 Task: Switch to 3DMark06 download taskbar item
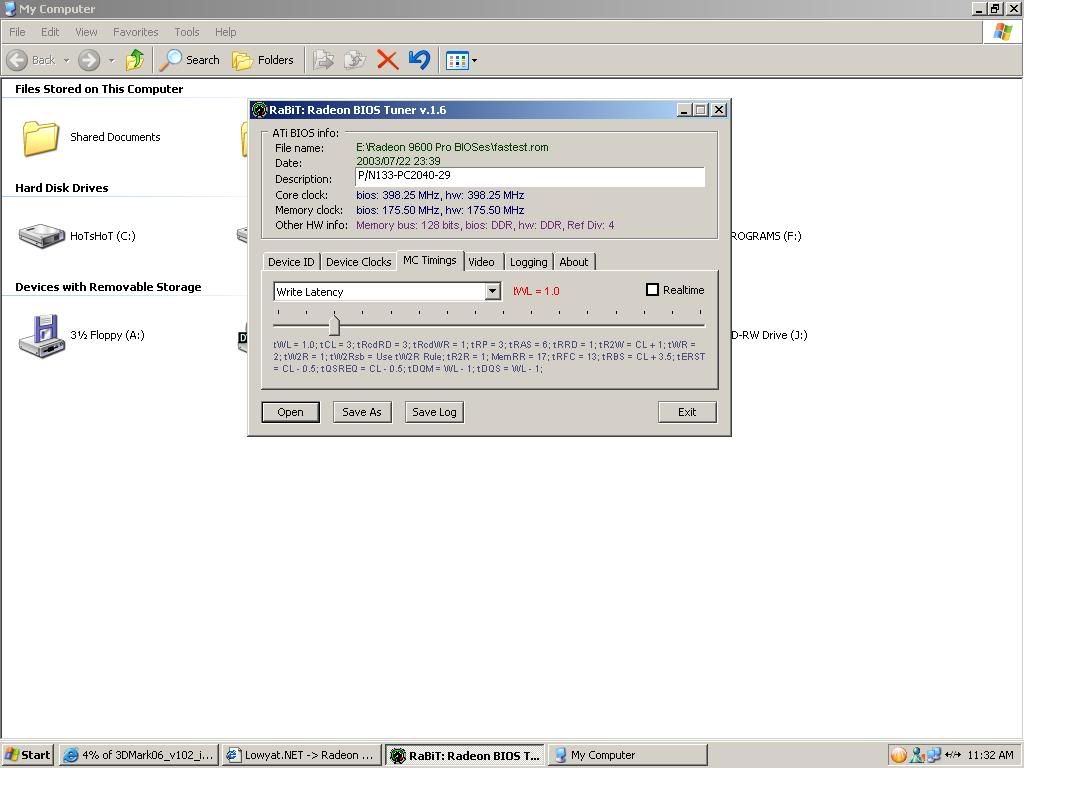[139, 755]
